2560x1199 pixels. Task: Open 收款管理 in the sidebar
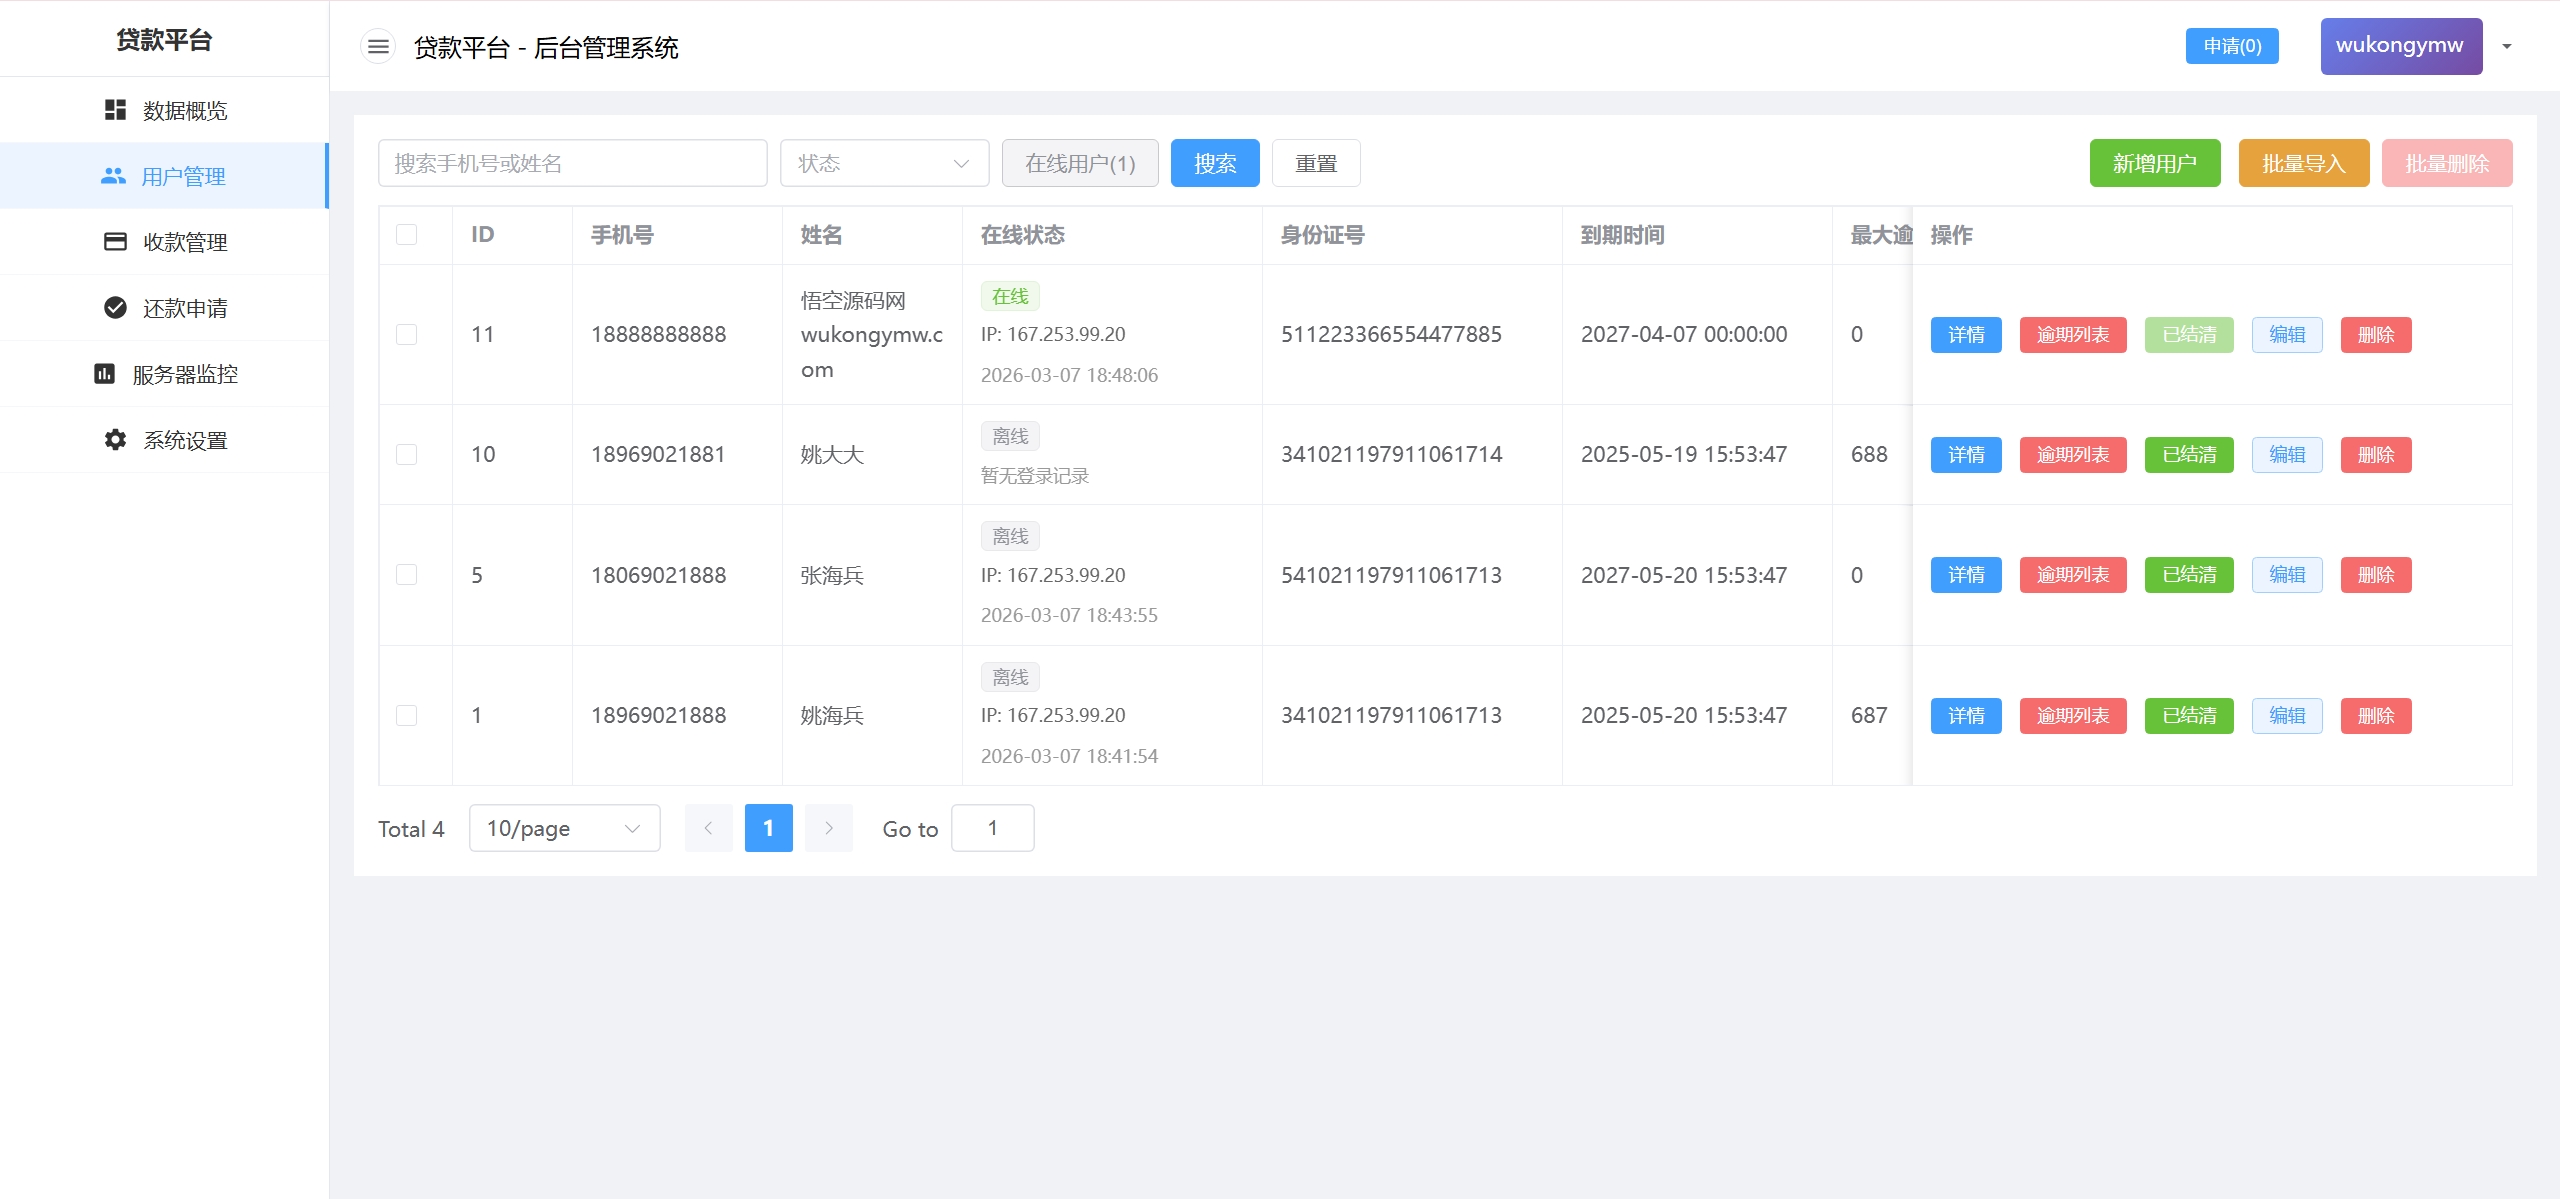[185, 242]
